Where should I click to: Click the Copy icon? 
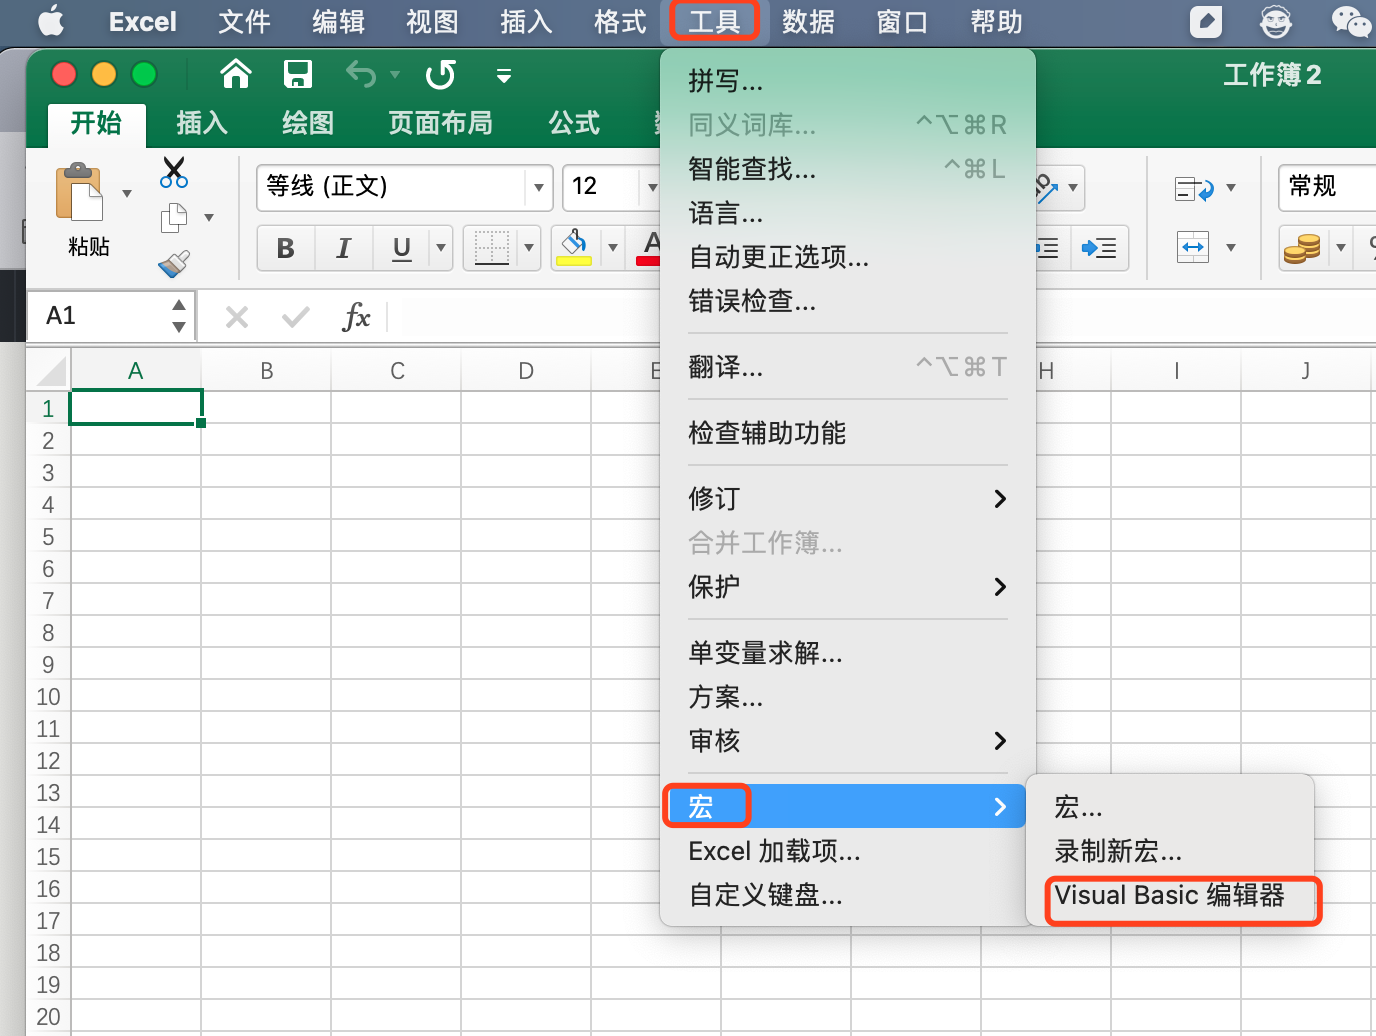click(x=174, y=217)
